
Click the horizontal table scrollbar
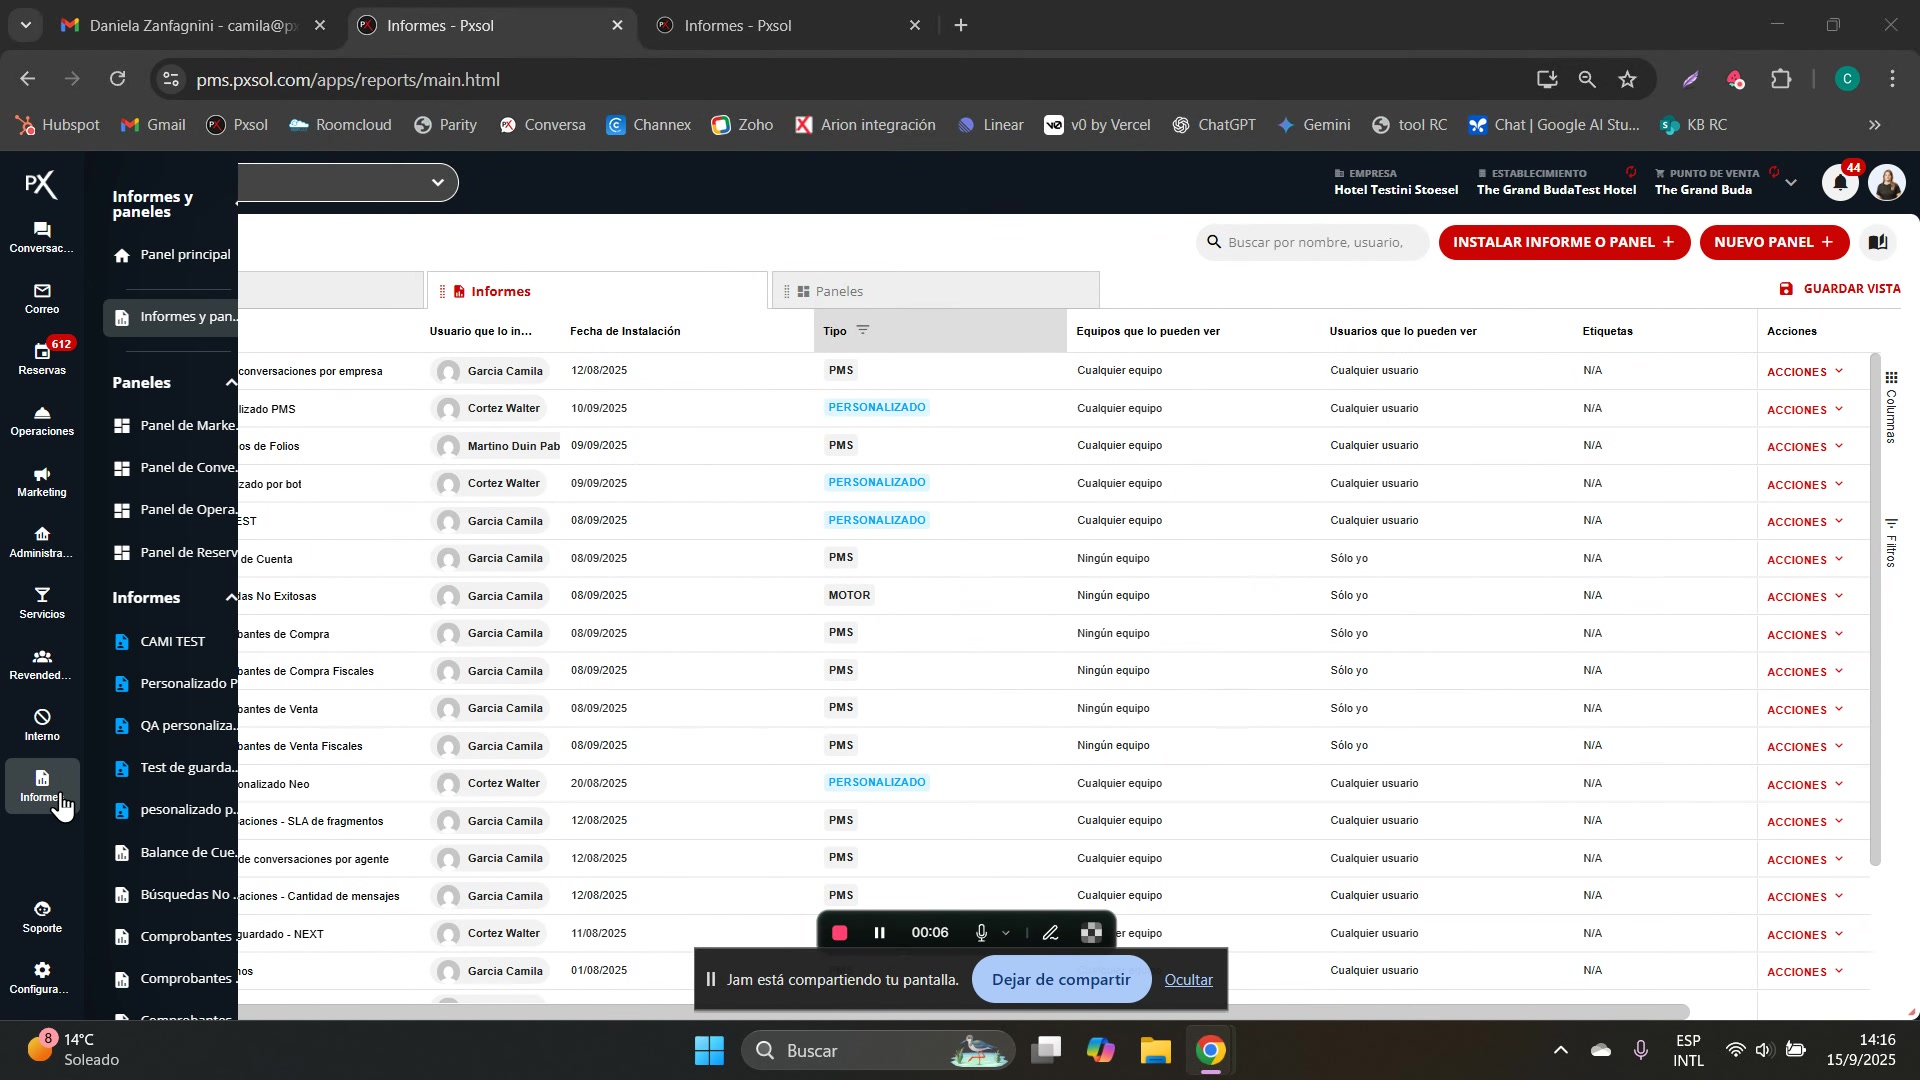(x=963, y=1011)
